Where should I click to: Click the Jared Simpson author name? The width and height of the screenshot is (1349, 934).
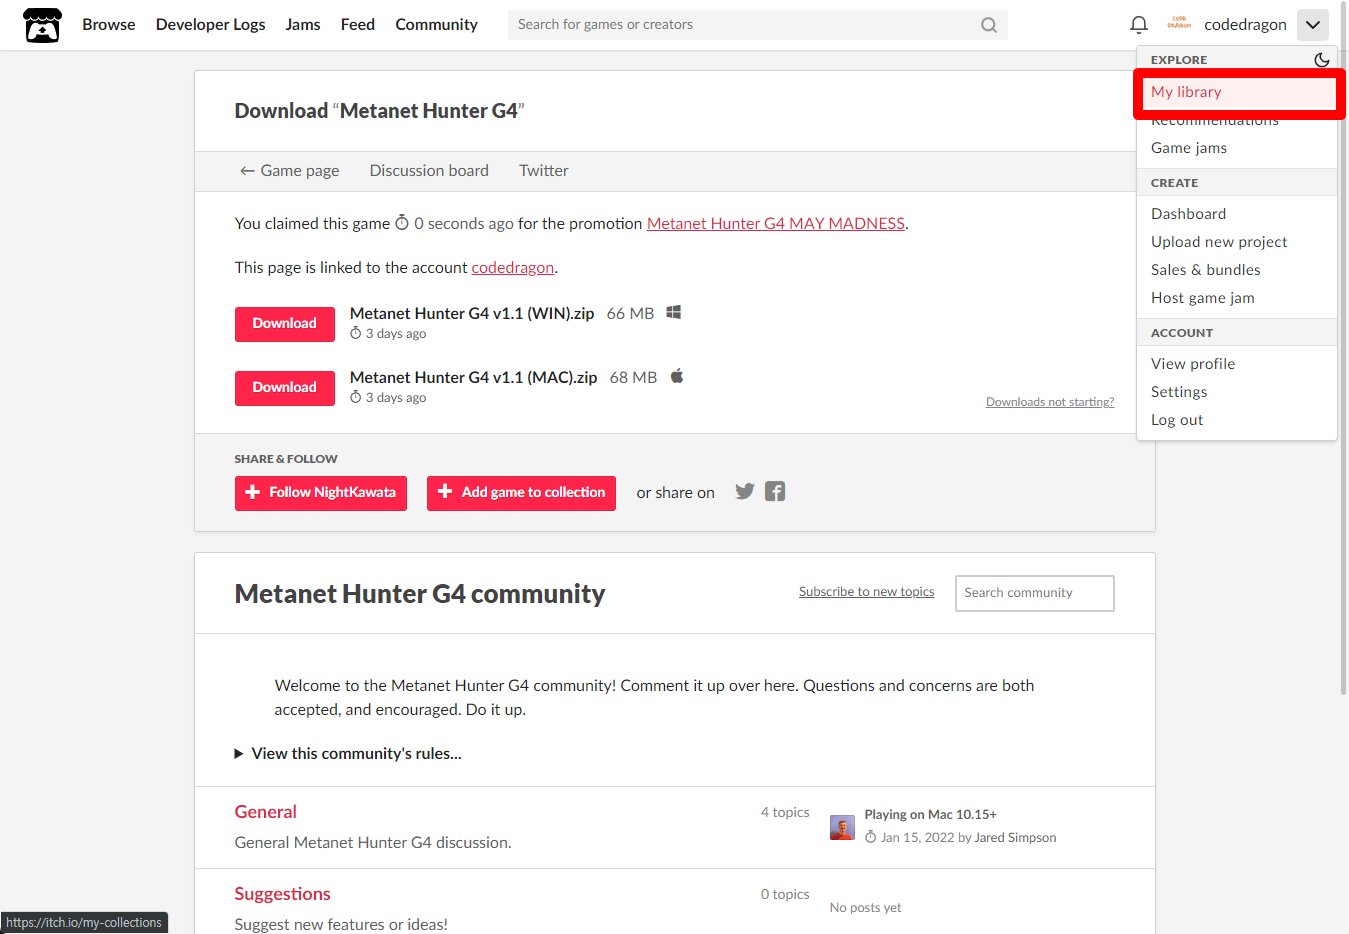click(x=1015, y=838)
